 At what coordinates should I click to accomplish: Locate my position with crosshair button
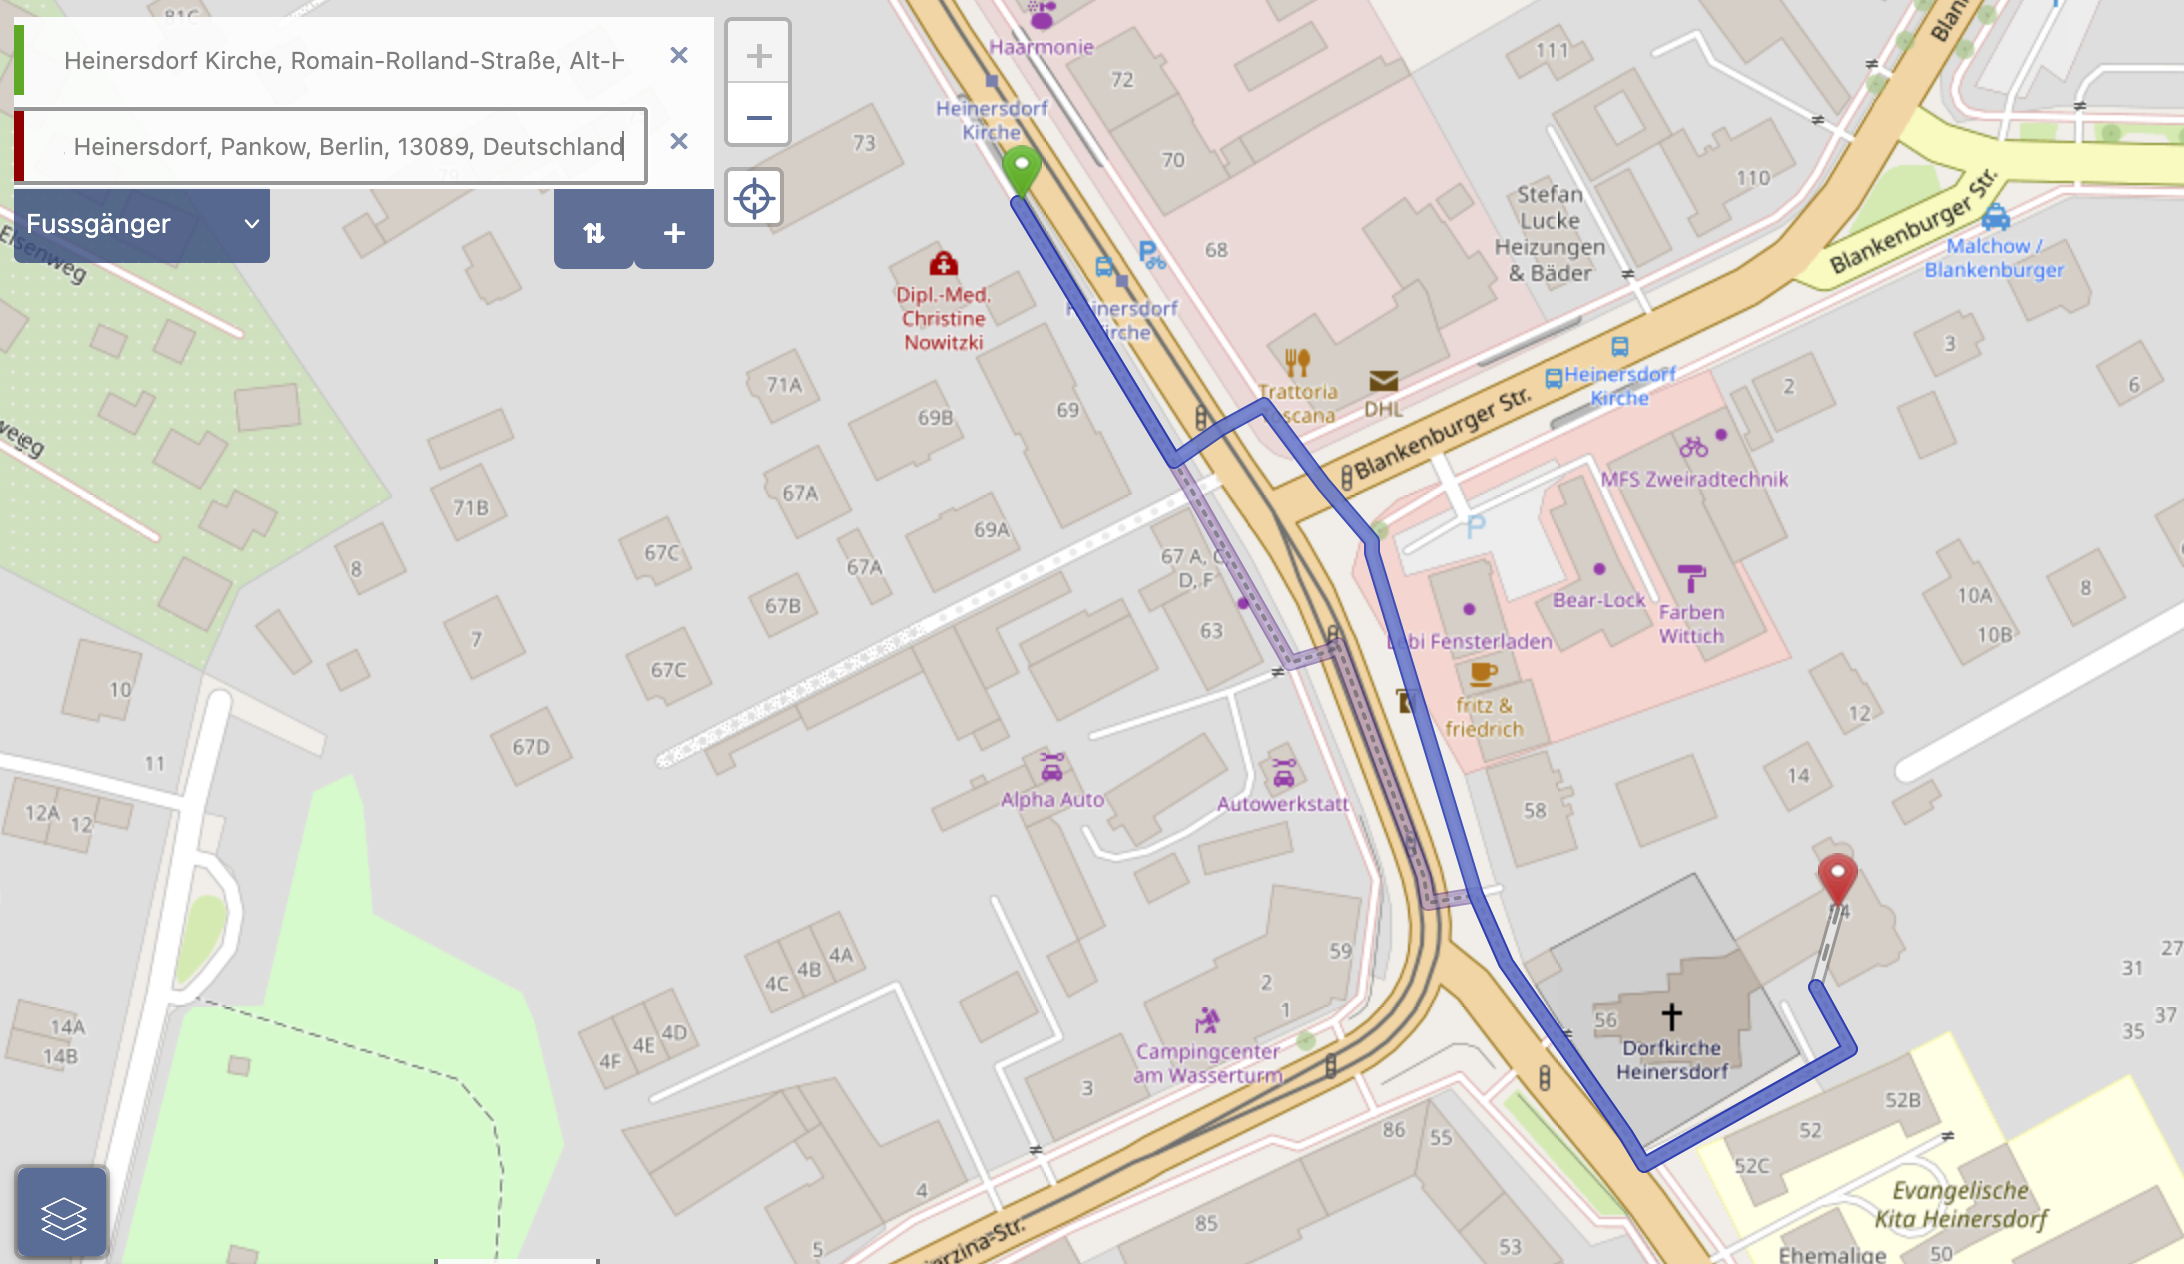(x=754, y=198)
